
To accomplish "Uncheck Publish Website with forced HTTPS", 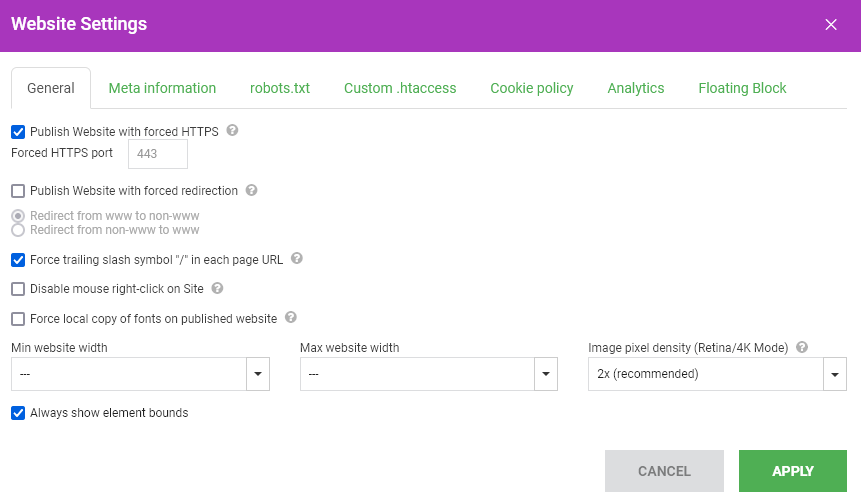I will pyautogui.click(x=18, y=132).
